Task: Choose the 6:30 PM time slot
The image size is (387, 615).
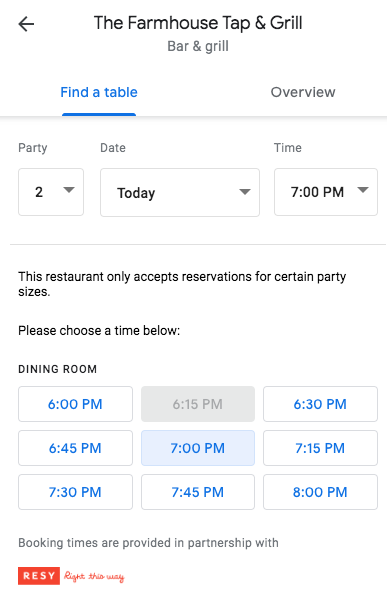Action: [x=320, y=404]
